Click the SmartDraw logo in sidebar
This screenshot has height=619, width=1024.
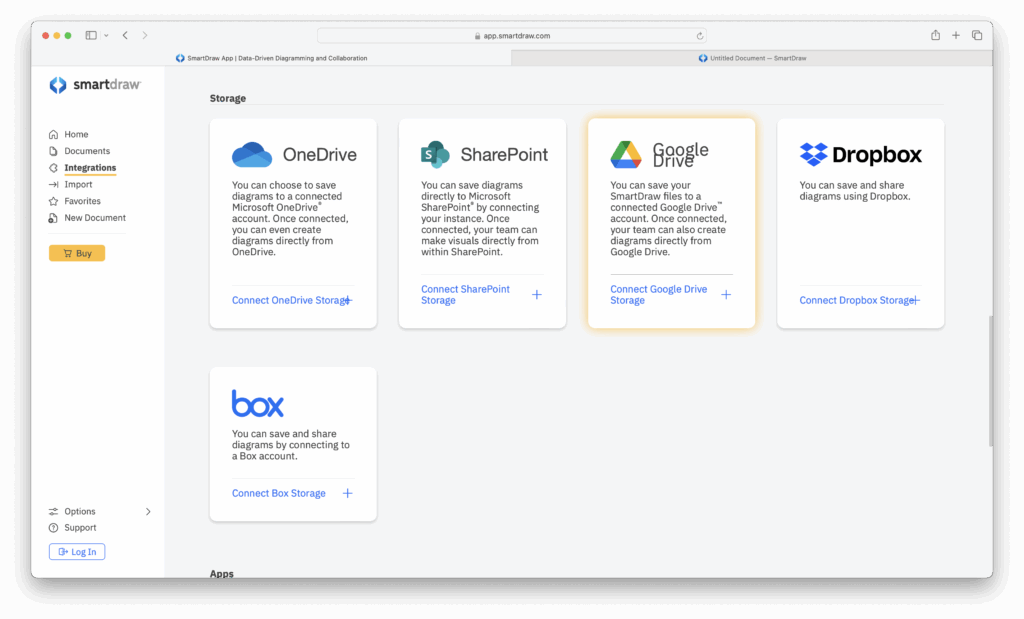[x=95, y=85]
